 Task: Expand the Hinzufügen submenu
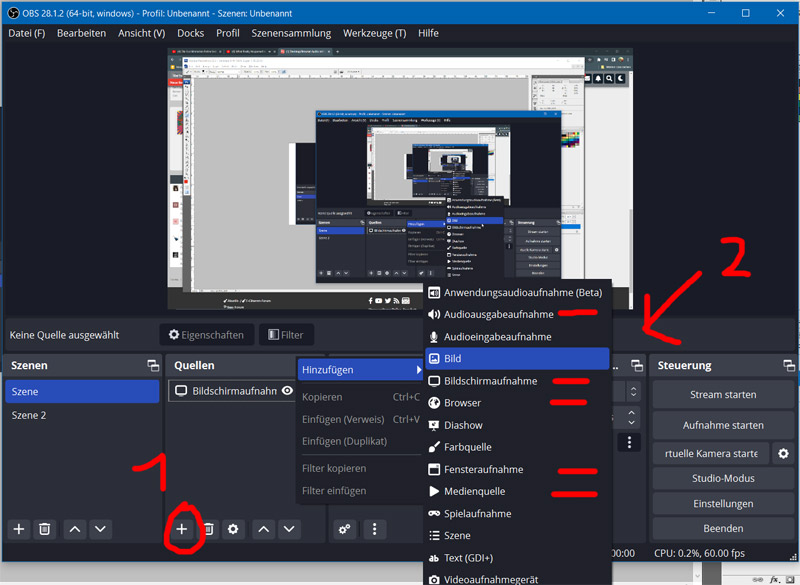pyautogui.click(x=360, y=370)
